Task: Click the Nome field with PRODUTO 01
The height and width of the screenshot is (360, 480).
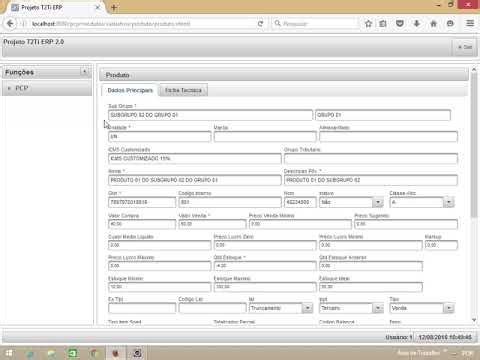Action: 195,180
